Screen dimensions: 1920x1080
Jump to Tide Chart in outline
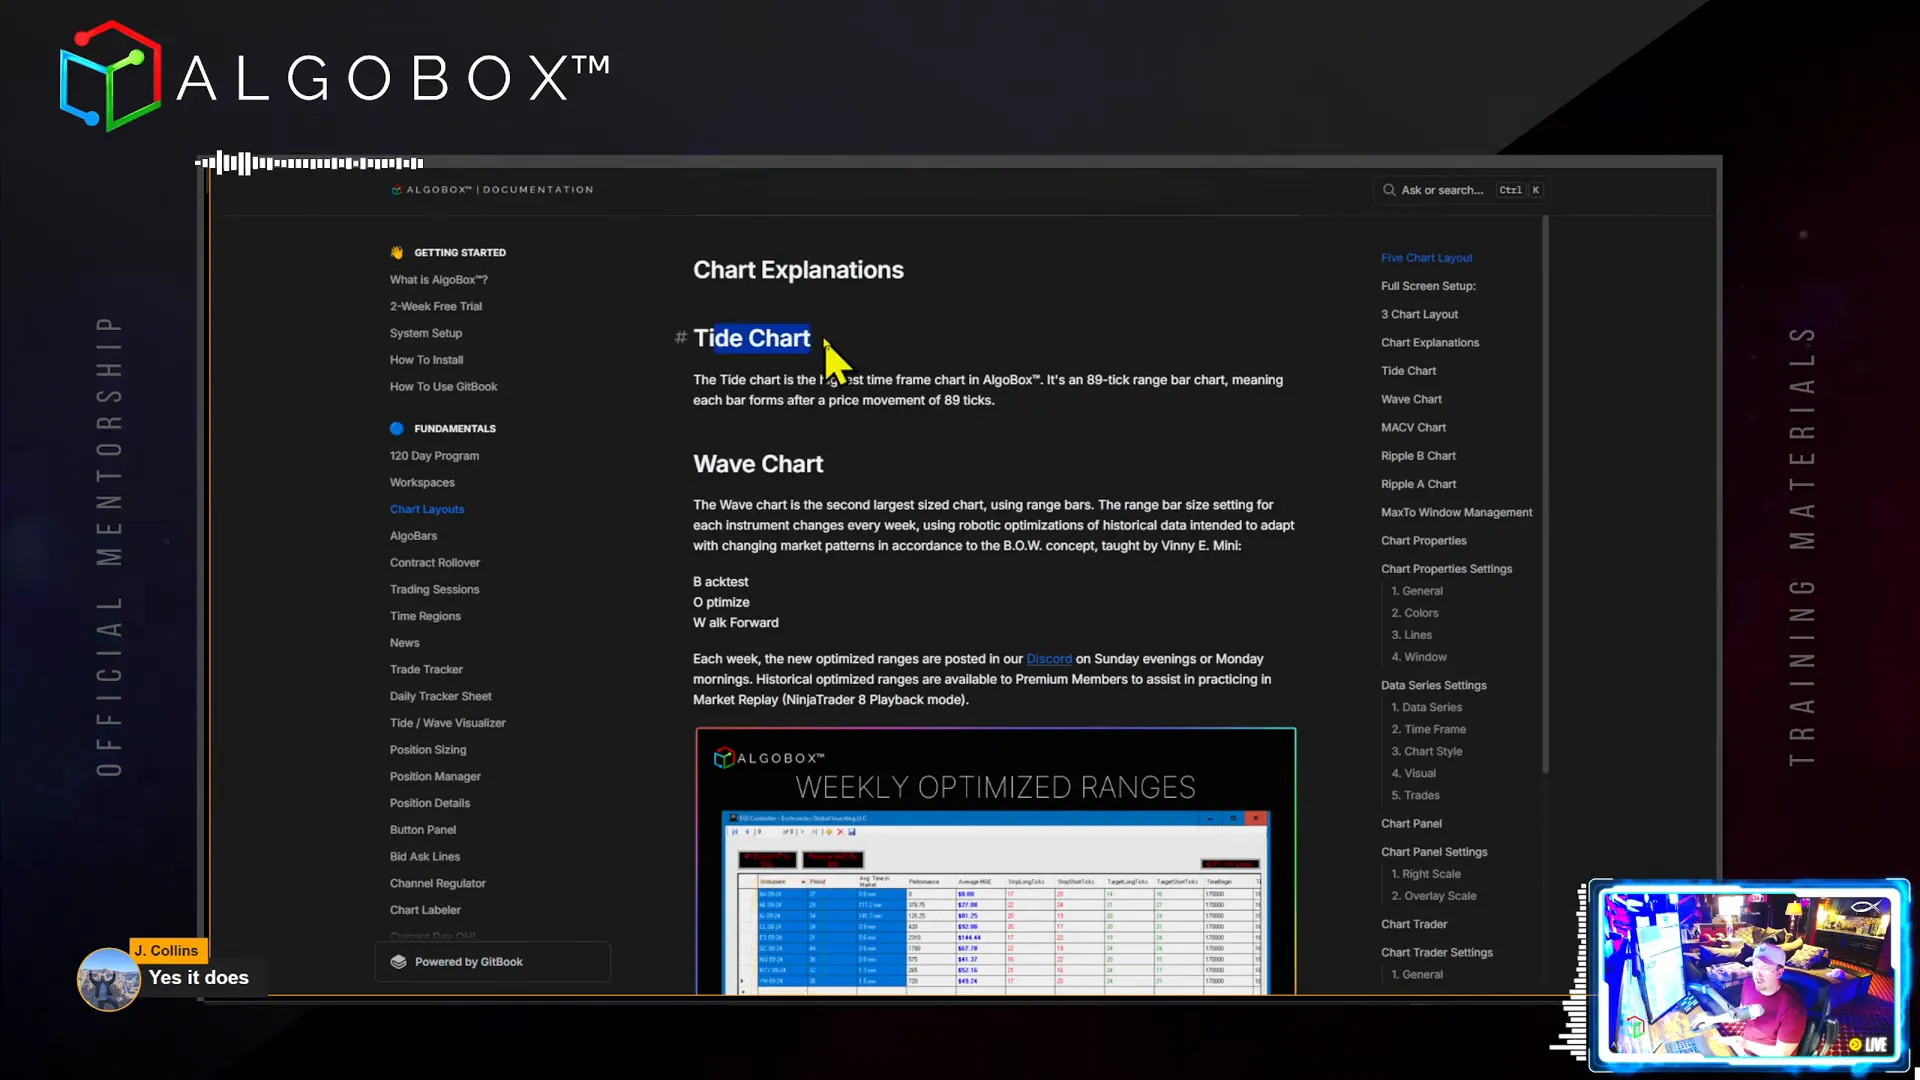[1409, 371]
